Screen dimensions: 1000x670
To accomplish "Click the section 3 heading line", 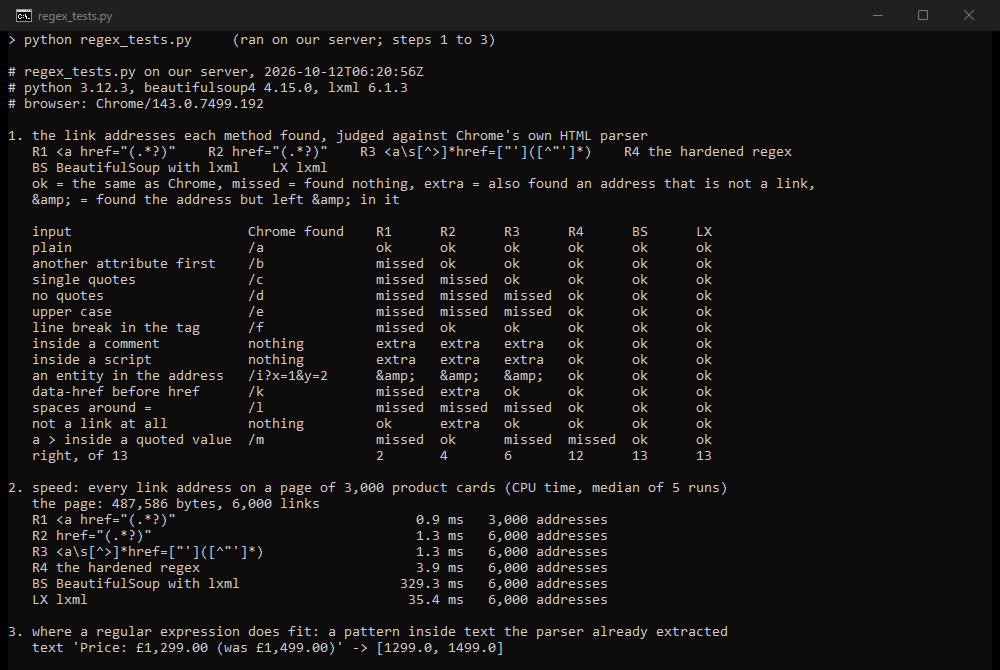I will [367, 631].
